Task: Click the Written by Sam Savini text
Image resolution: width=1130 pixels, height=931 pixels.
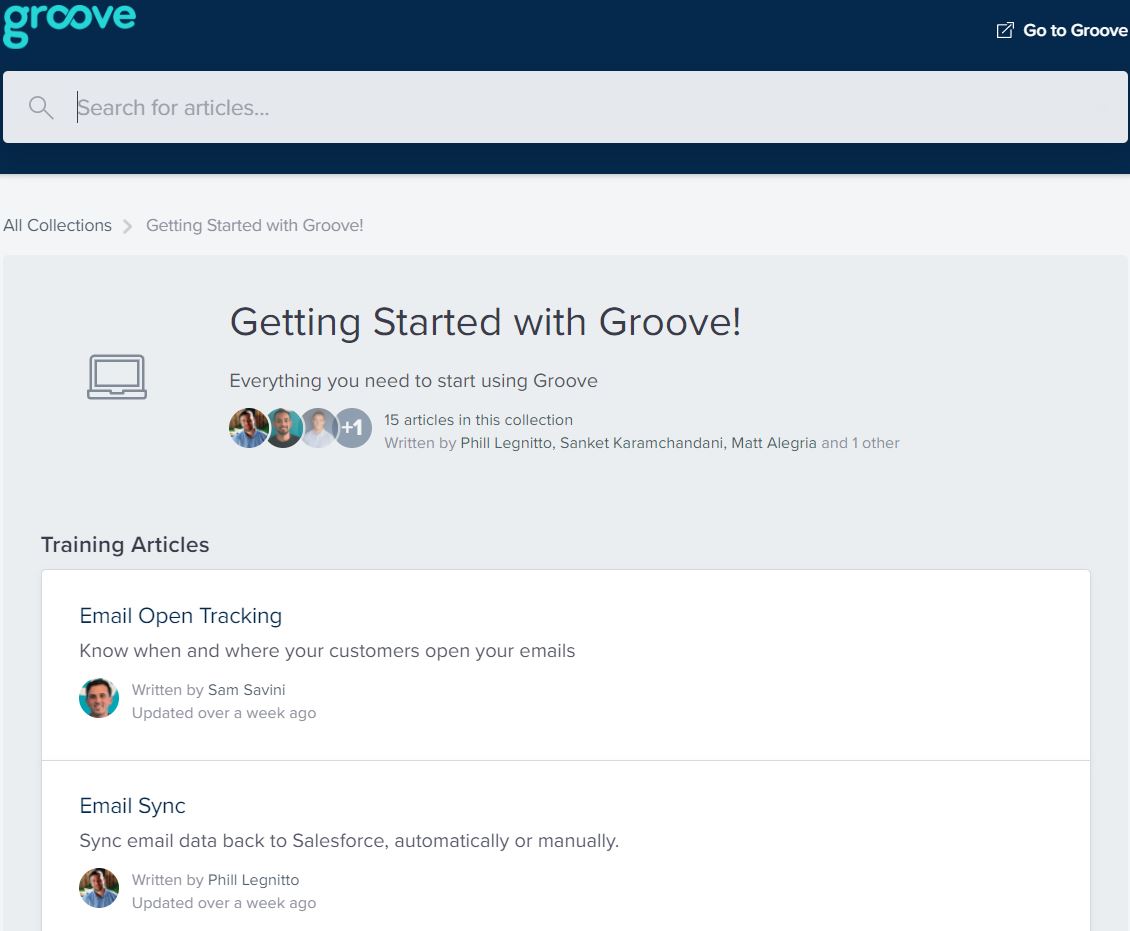Action: pyautogui.click(x=208, y=690)
